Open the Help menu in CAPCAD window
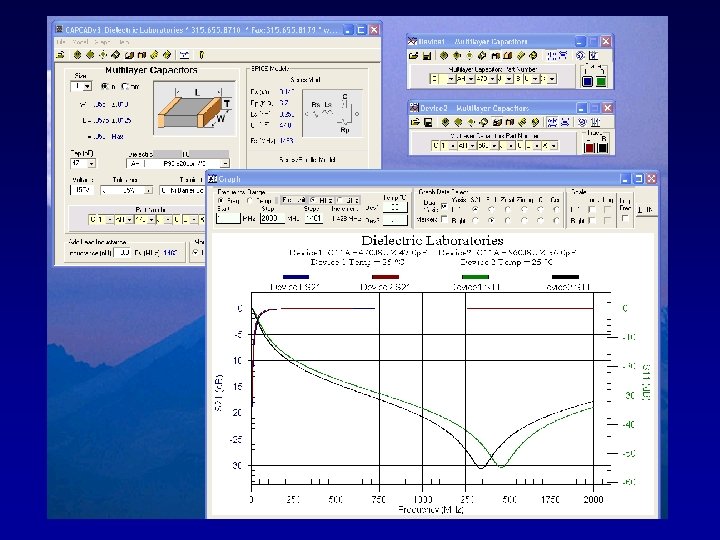This screenshot has height=540, width=720. [125, 42]
